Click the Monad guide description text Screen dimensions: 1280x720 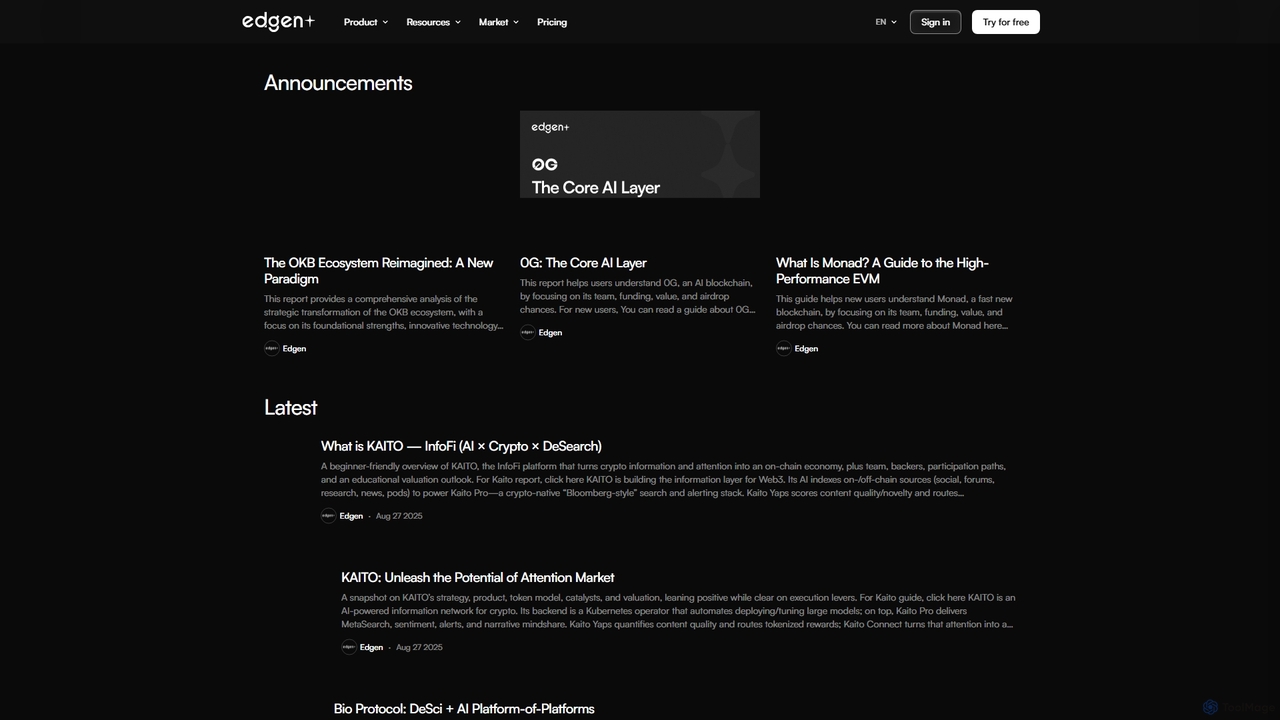click(894, 312)
